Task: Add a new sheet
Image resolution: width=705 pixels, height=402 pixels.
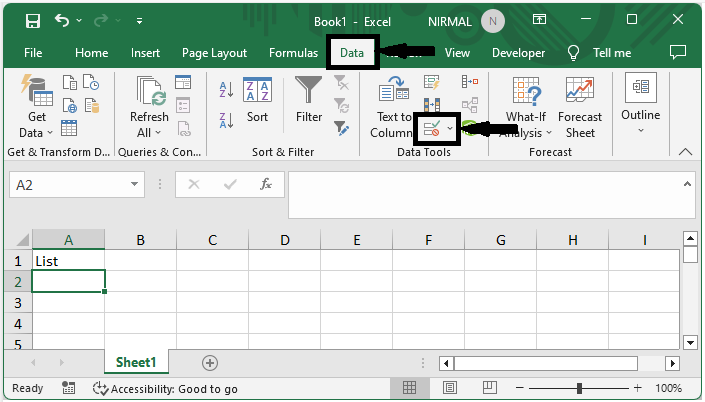Action: coord(209,362)
